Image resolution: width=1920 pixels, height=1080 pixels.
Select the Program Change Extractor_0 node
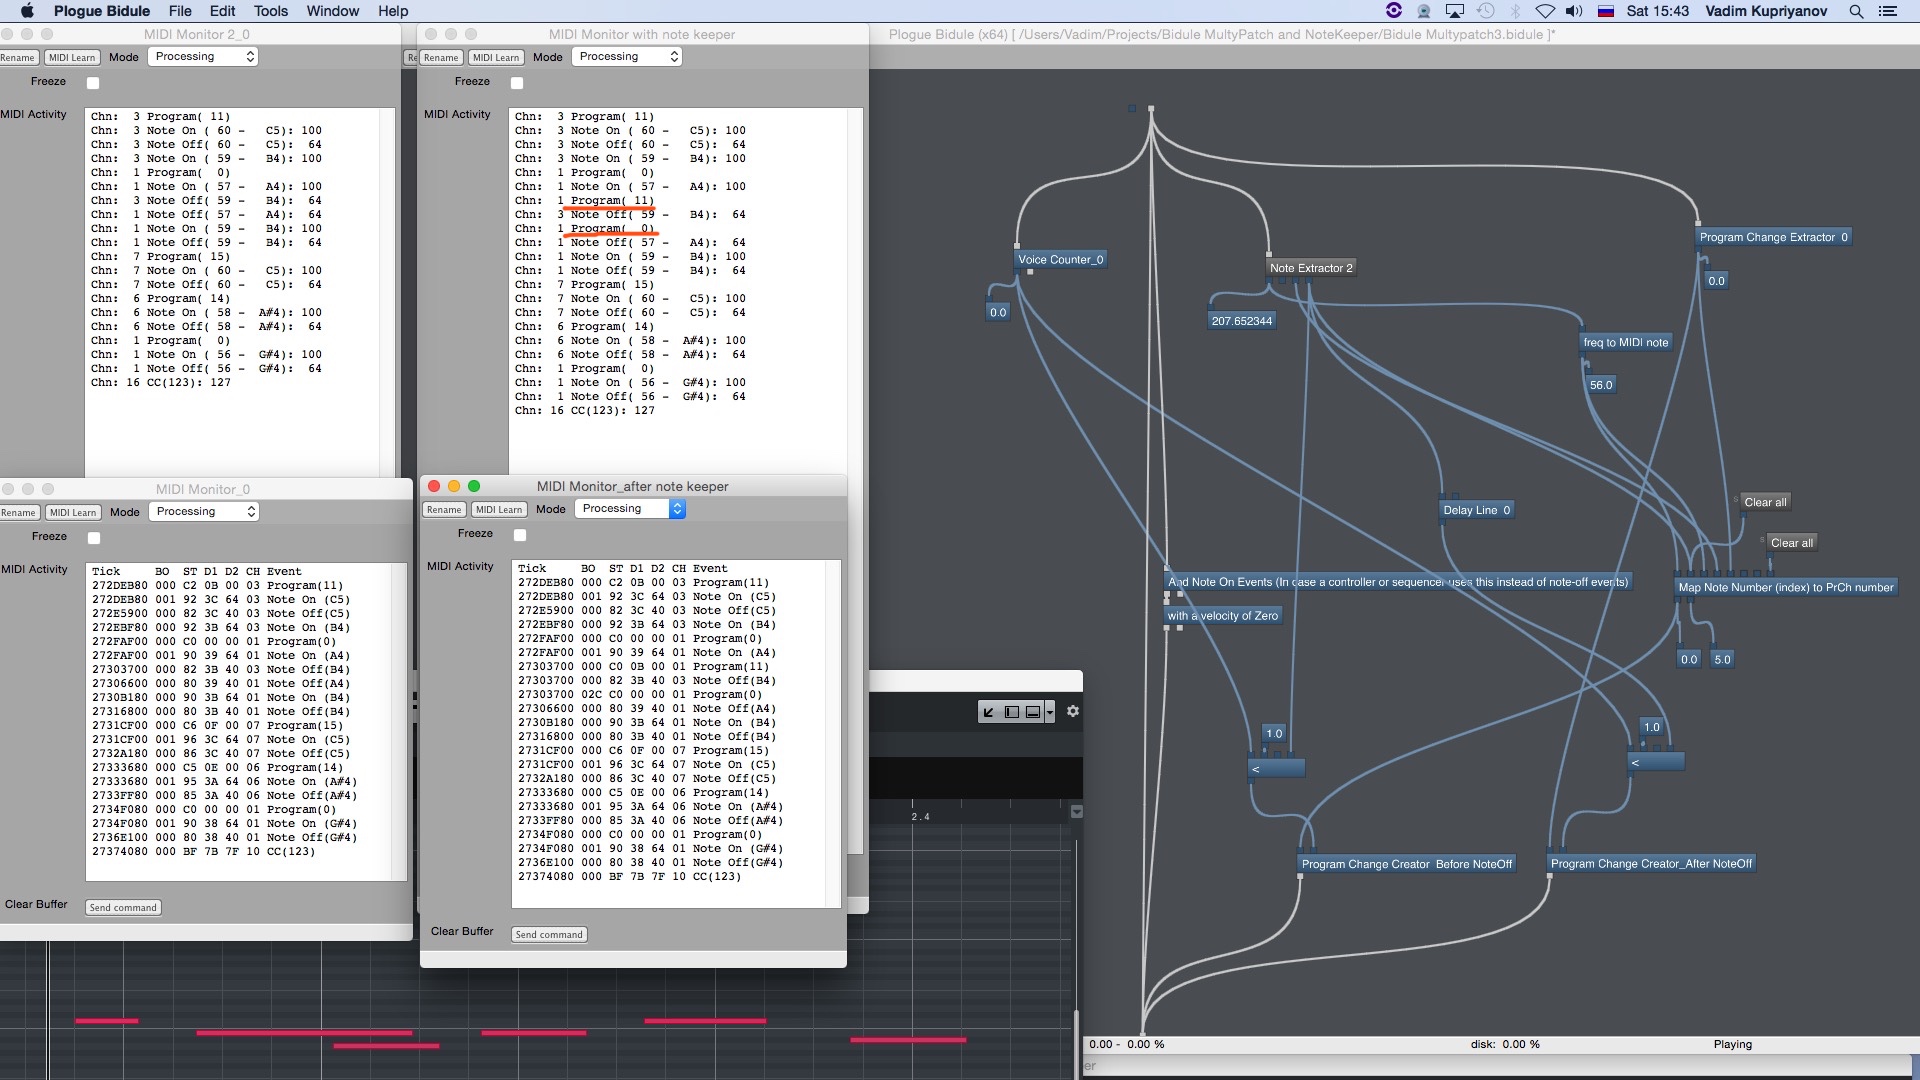tap(1773, 237)
